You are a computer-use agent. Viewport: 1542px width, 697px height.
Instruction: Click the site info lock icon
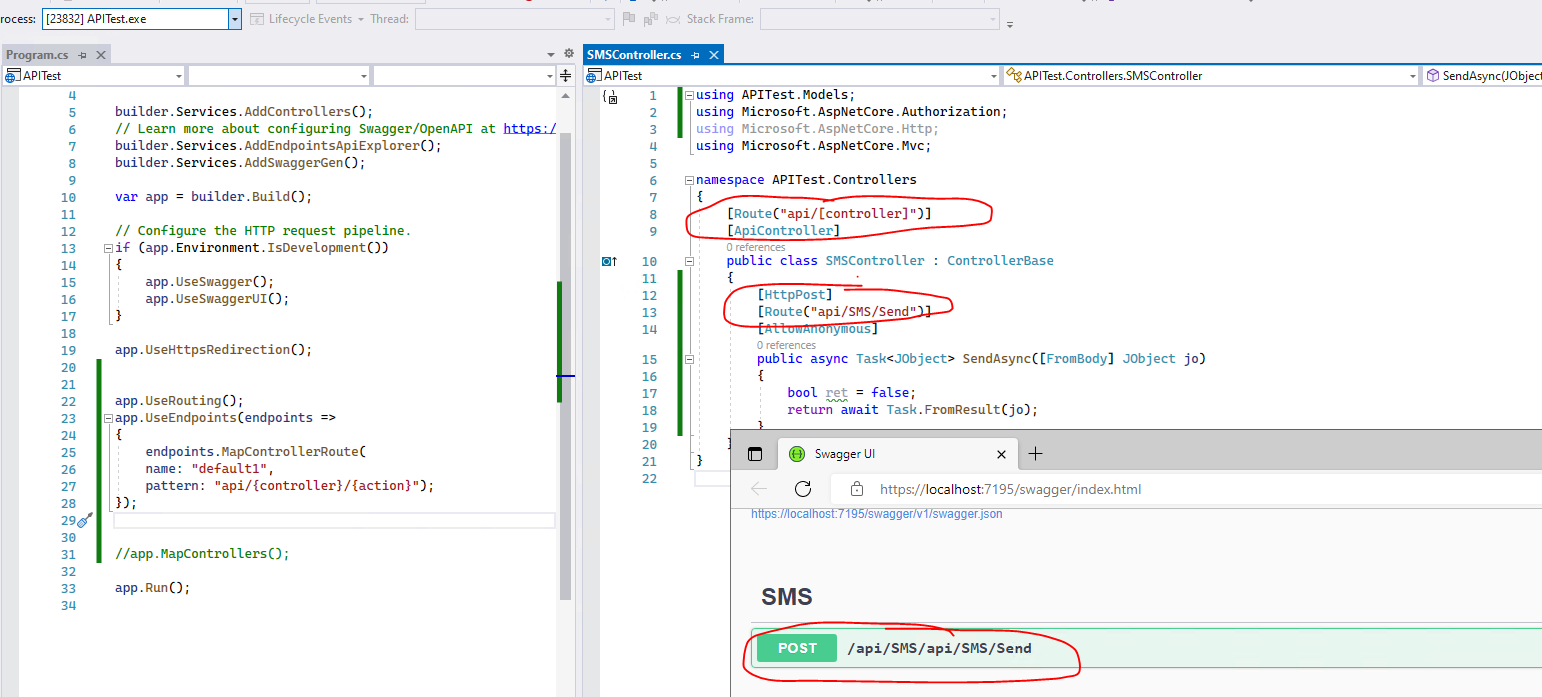tap(856, 489)
